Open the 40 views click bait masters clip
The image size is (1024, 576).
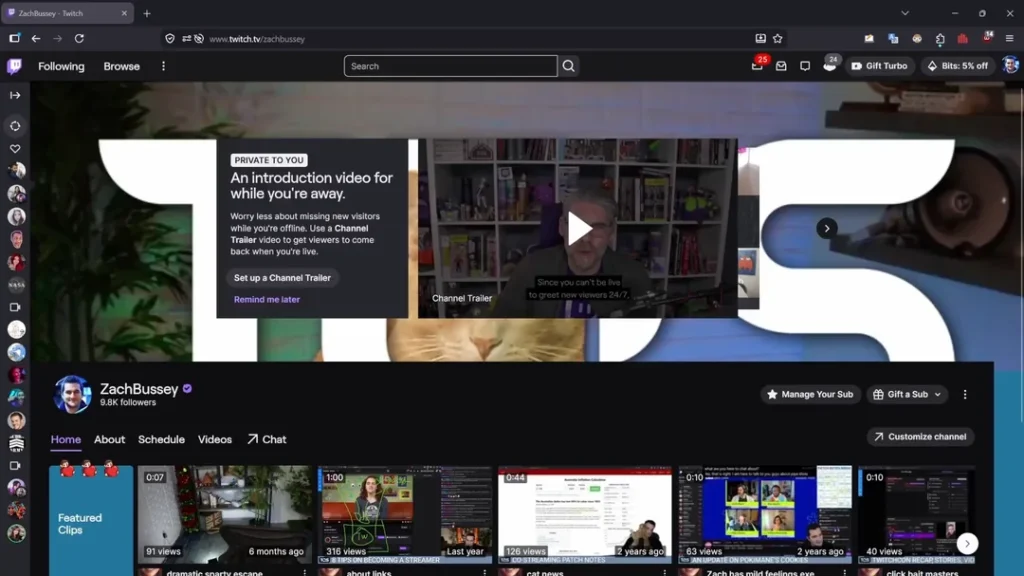pos(916,515)
